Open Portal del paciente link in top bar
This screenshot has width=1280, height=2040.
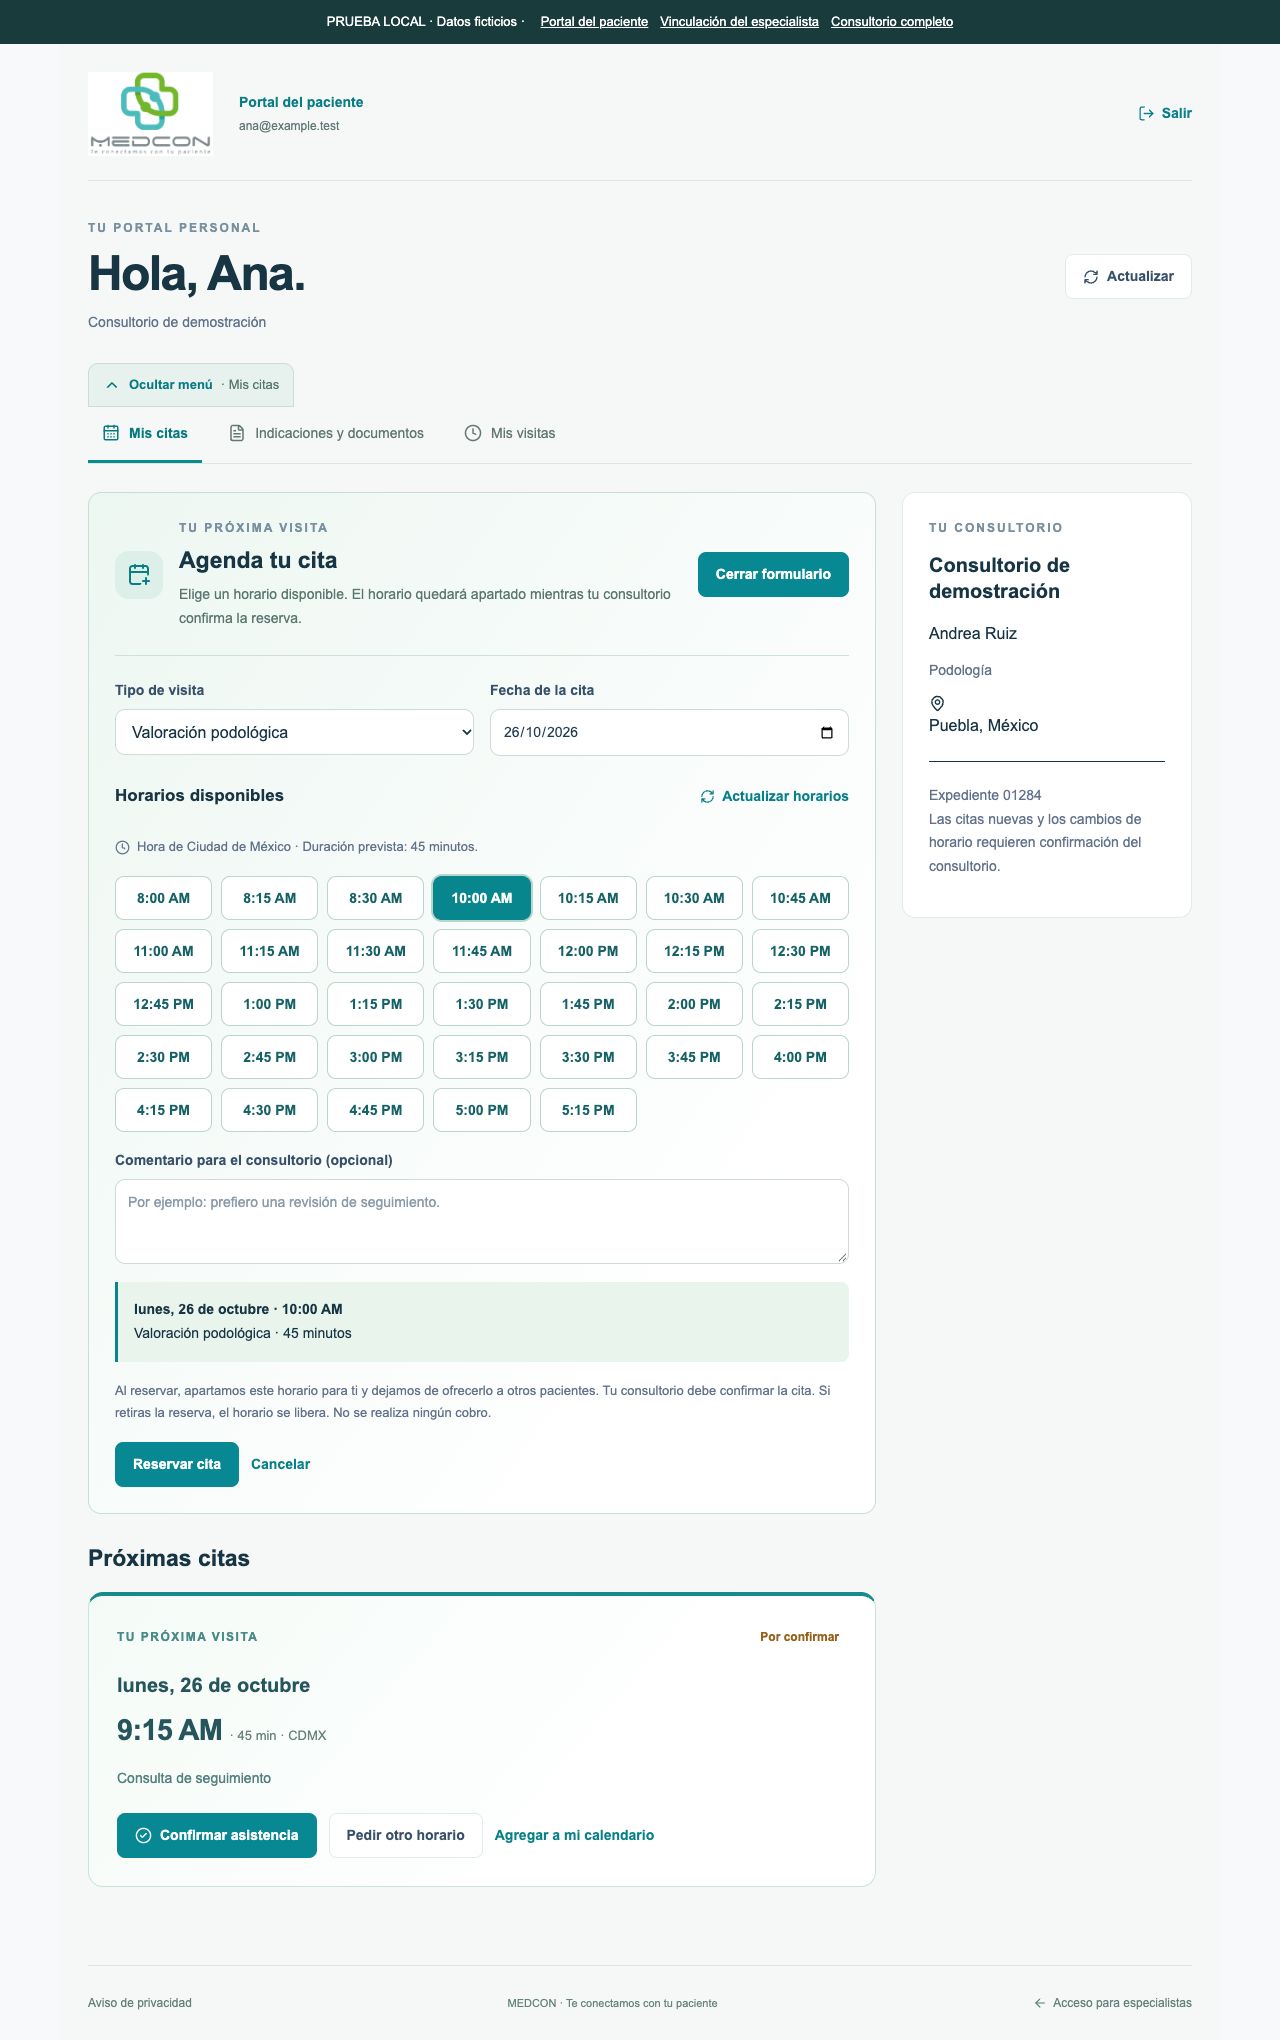point(594,22)
